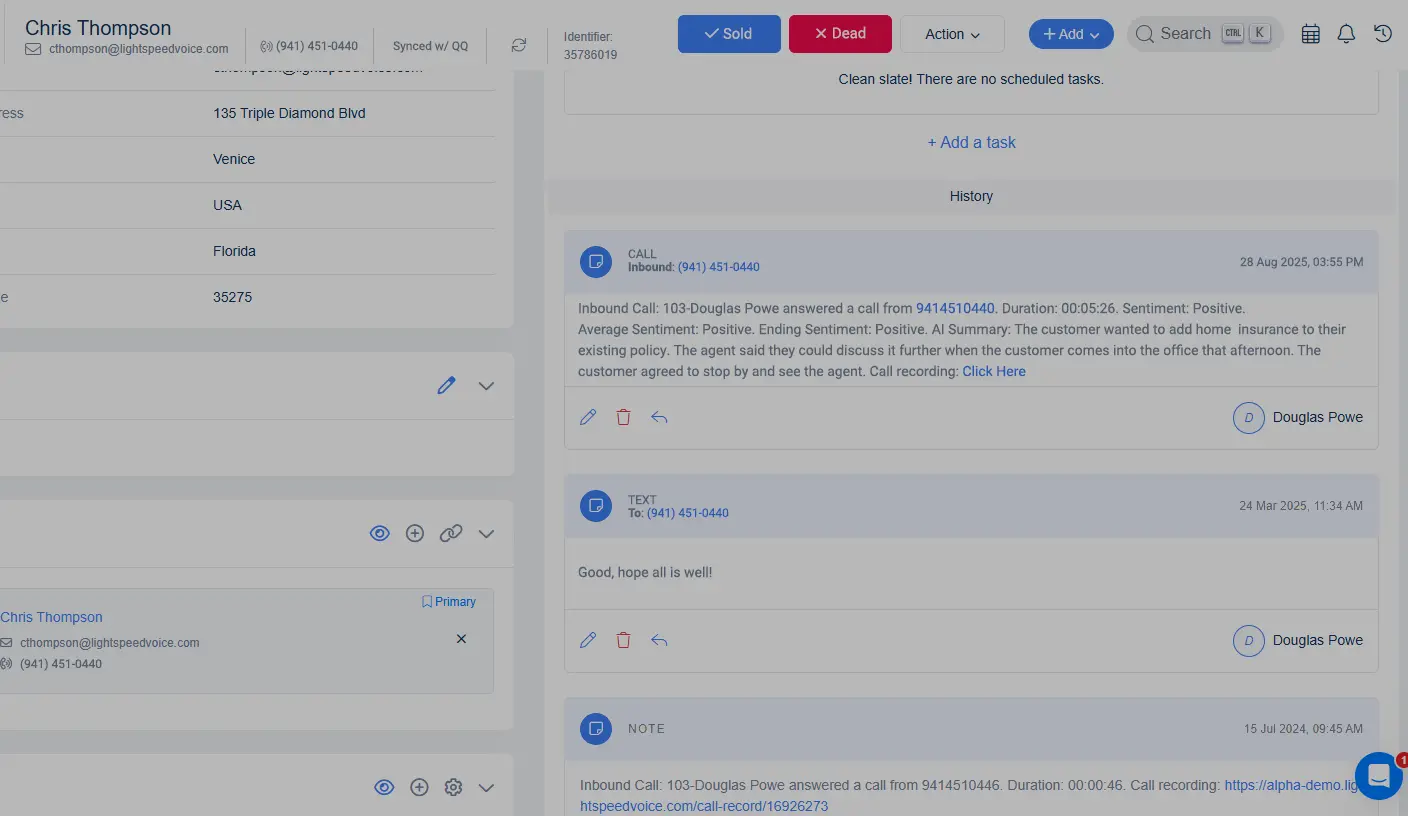
Task: Click 'Clean slate! There are no scheduled tasks.' message
Action: 971,79
